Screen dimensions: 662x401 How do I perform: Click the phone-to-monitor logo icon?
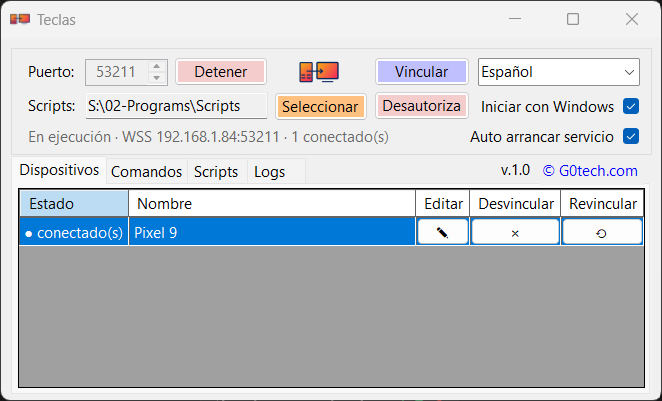pyautogui.click(x=319, y=72)
